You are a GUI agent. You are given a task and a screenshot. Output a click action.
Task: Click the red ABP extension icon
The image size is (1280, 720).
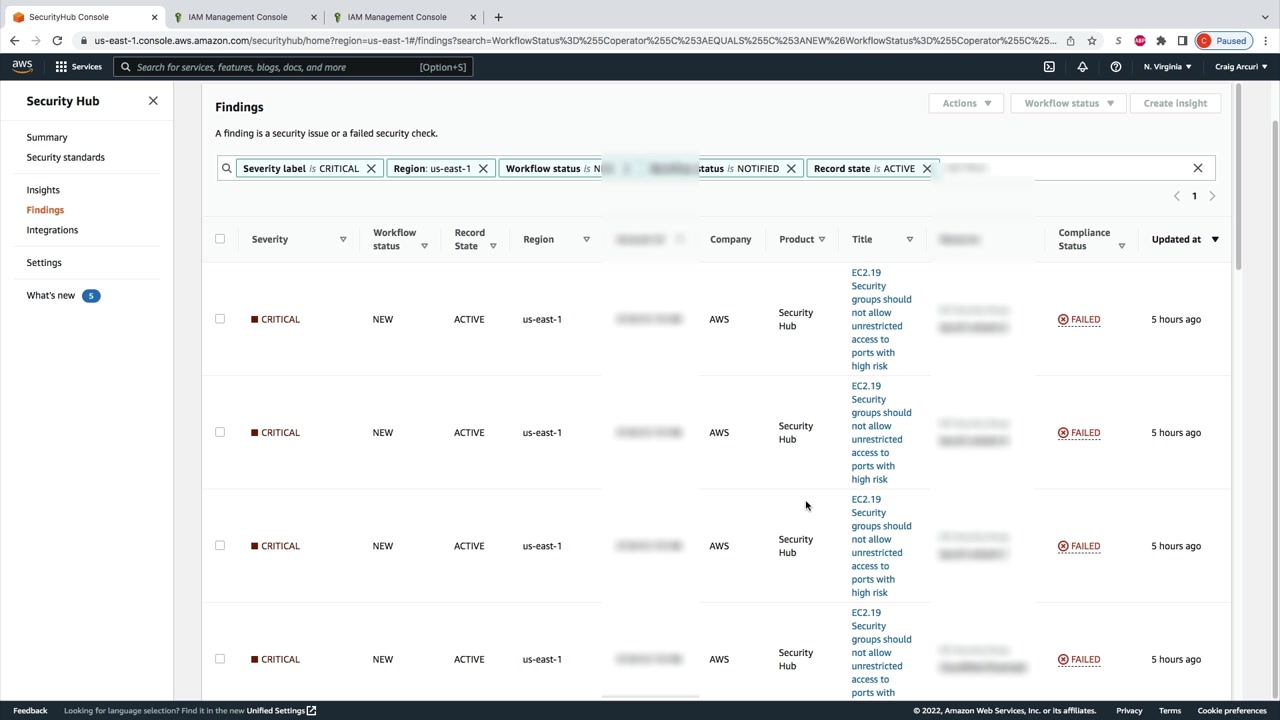click(1140, 41)
